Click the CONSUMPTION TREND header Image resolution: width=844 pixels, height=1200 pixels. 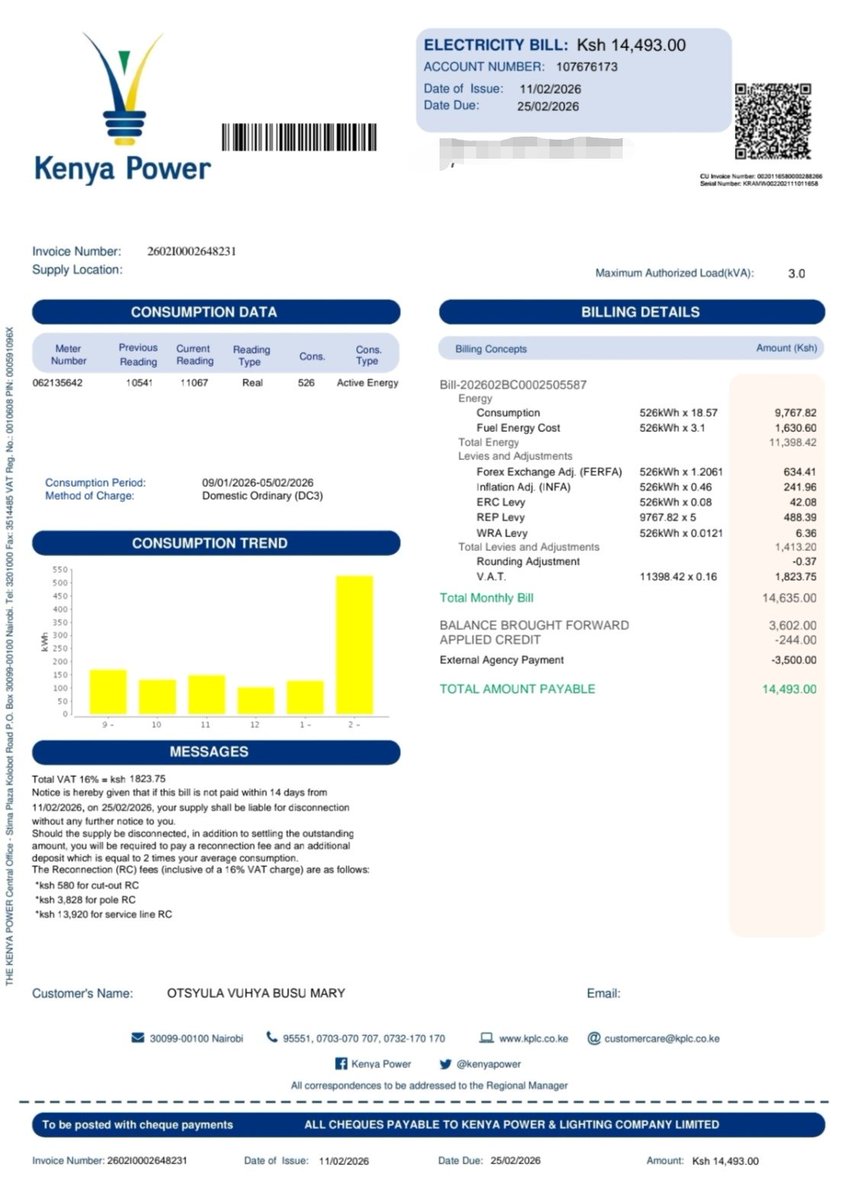coord(216,543)
